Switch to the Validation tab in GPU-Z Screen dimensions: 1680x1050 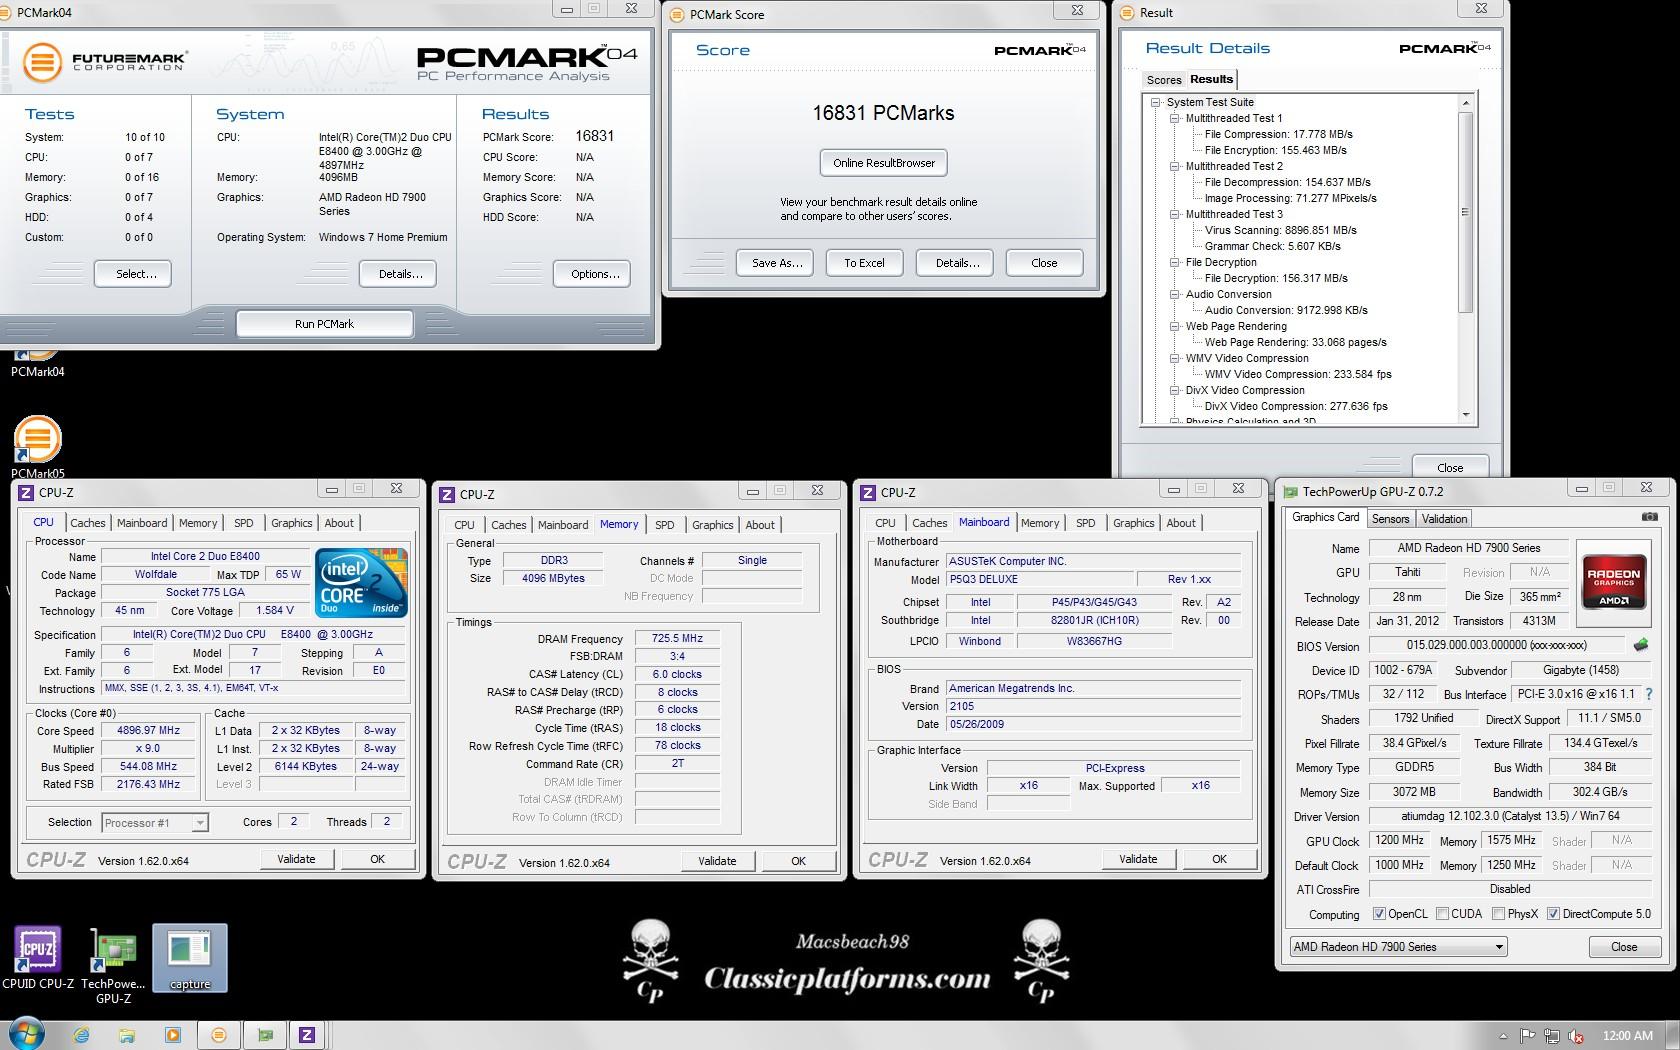pos(1444,519)
